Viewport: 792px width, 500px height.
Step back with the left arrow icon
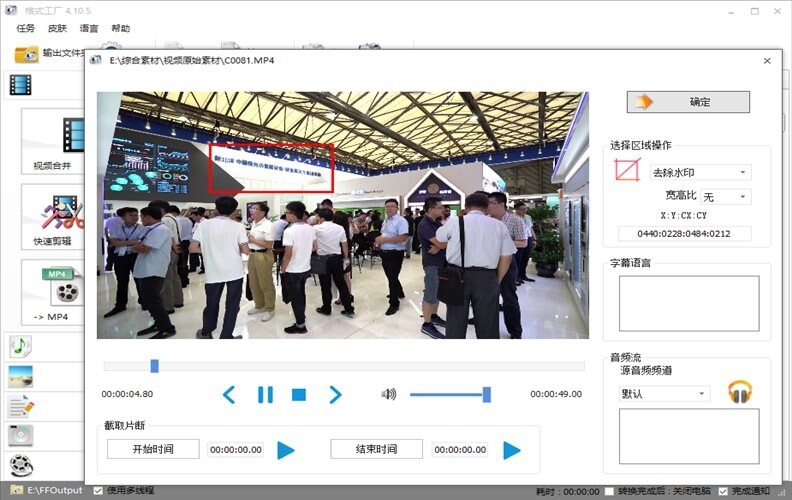click(229, 395)
